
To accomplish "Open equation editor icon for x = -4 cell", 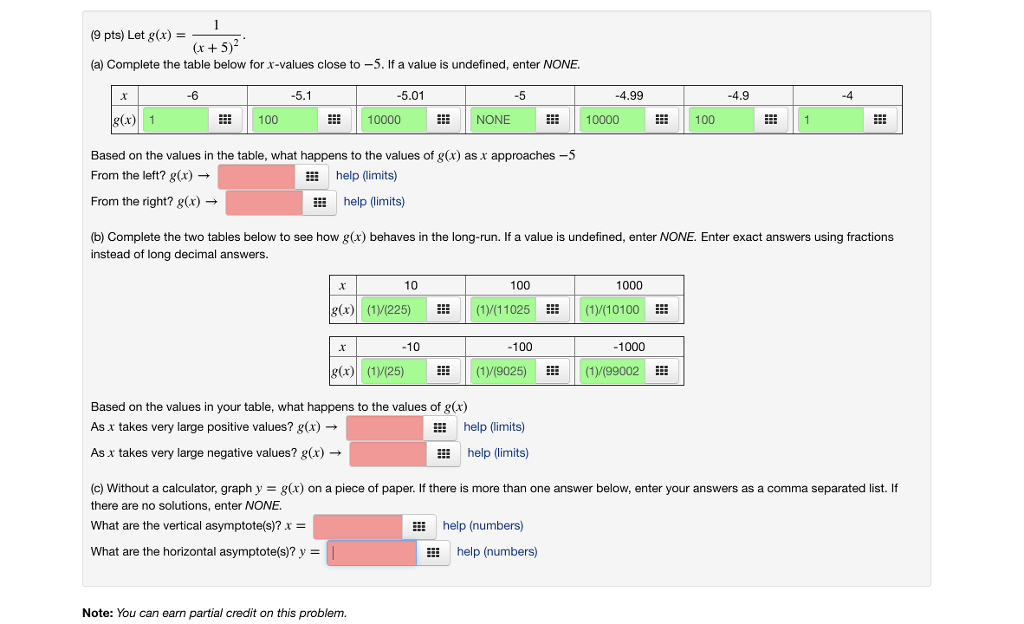I will (x=880, y=119).
